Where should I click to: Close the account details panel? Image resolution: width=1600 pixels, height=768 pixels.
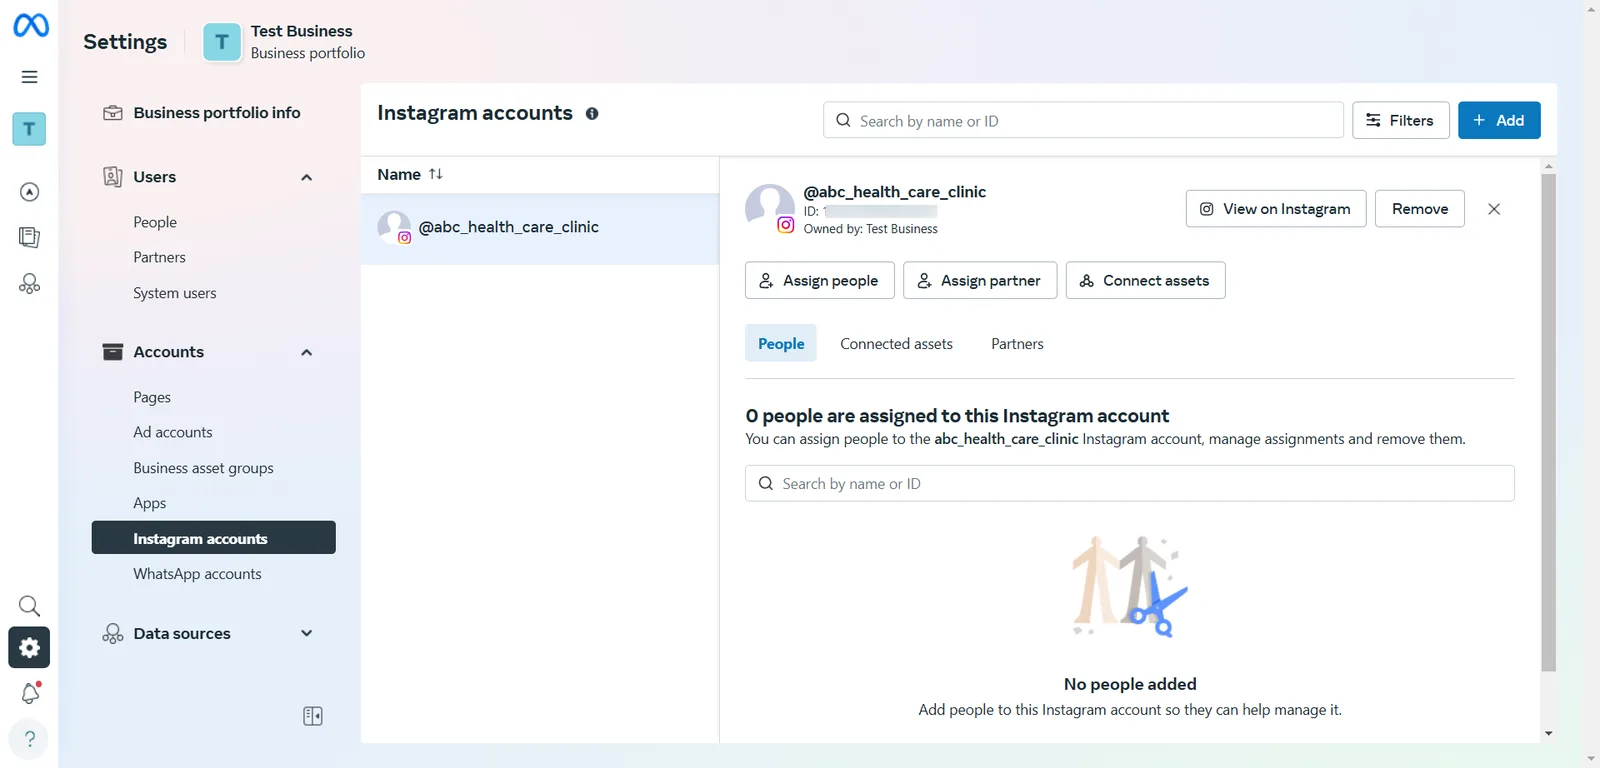(x=1494, y=209)
